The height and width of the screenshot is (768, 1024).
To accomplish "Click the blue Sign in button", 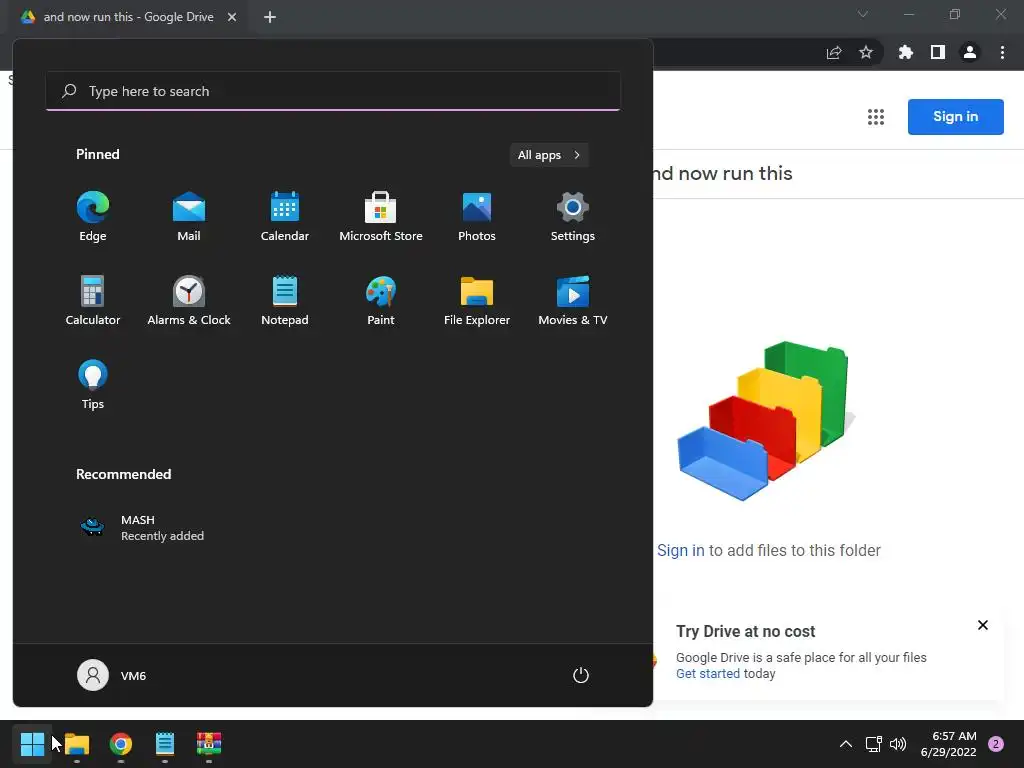I will (955, 117).
